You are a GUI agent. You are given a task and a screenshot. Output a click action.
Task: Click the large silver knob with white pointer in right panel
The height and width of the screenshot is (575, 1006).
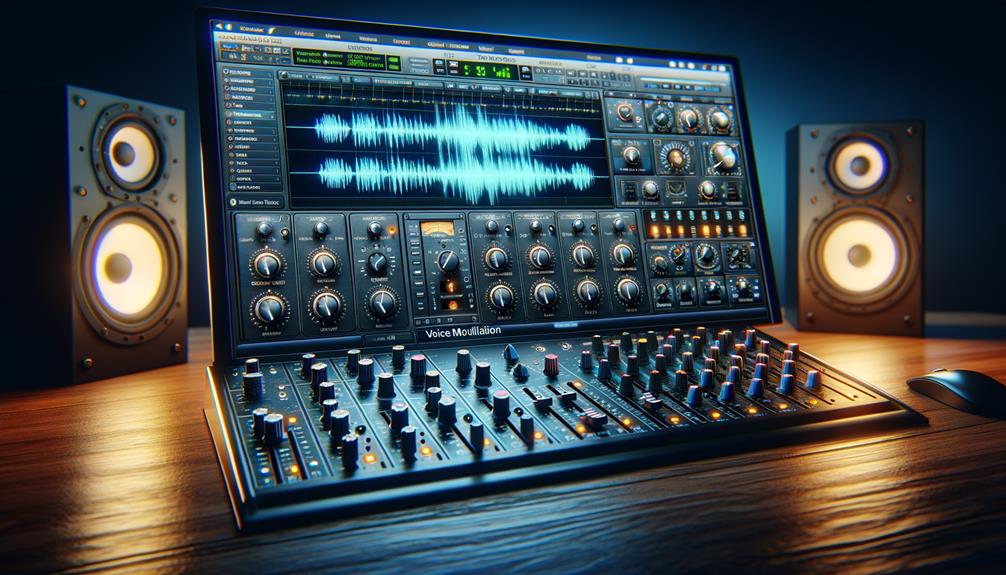(724, 156)
